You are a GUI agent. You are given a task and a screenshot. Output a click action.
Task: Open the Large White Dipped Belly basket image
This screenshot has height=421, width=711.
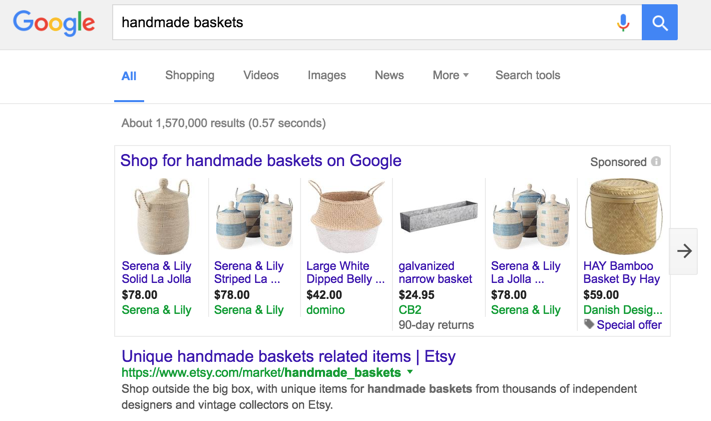[346, 216]
